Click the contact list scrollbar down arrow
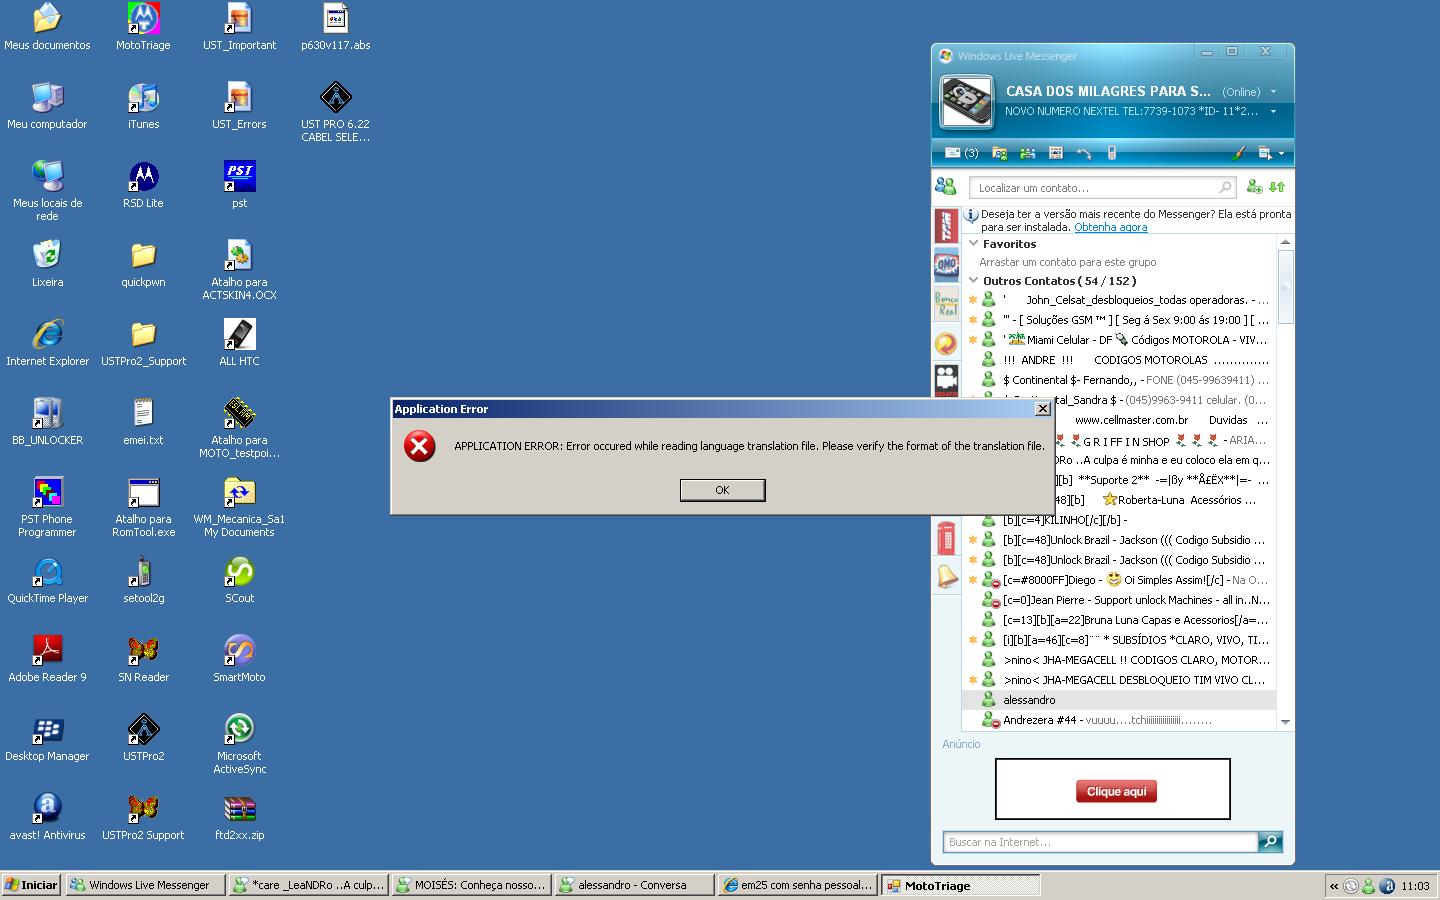This screenshot has height=900, width=1440. (x=1285, y=721)
